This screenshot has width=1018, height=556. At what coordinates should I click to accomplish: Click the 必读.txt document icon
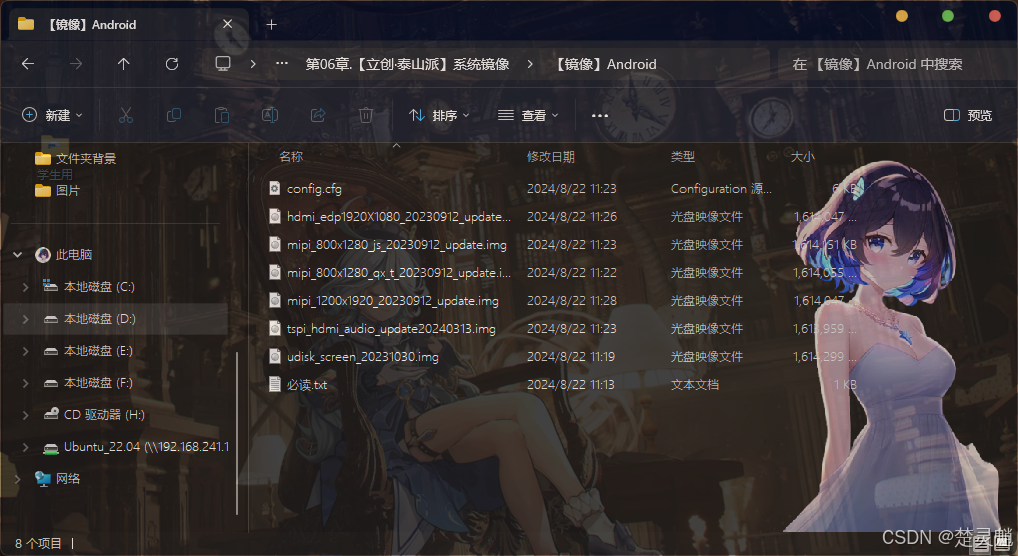(x=275, y=385)
